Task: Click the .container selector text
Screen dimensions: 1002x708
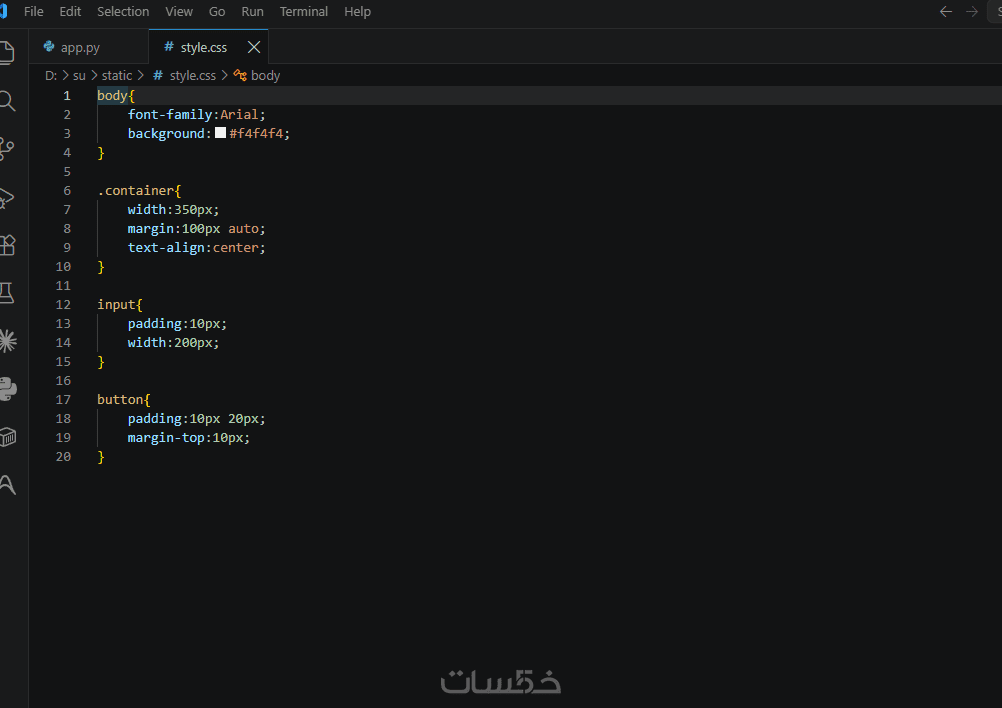Action: pos(135,190)
